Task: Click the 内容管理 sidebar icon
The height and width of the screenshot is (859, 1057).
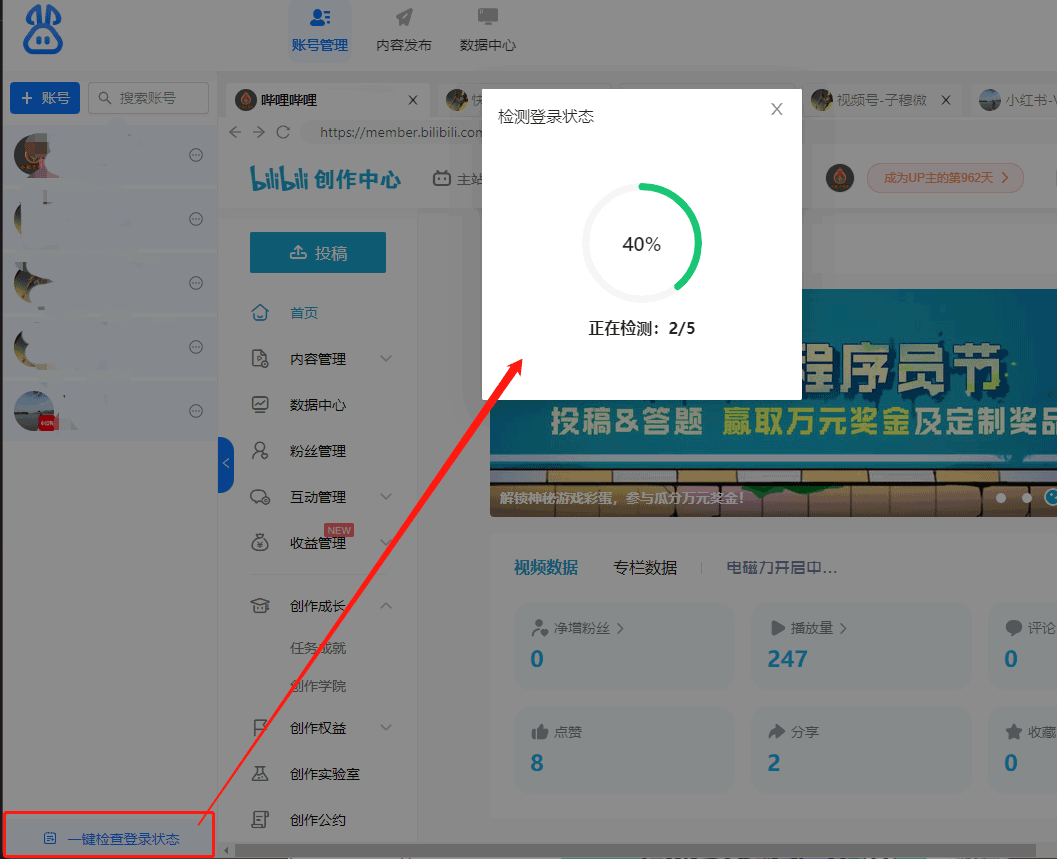Action: (260, 359)
